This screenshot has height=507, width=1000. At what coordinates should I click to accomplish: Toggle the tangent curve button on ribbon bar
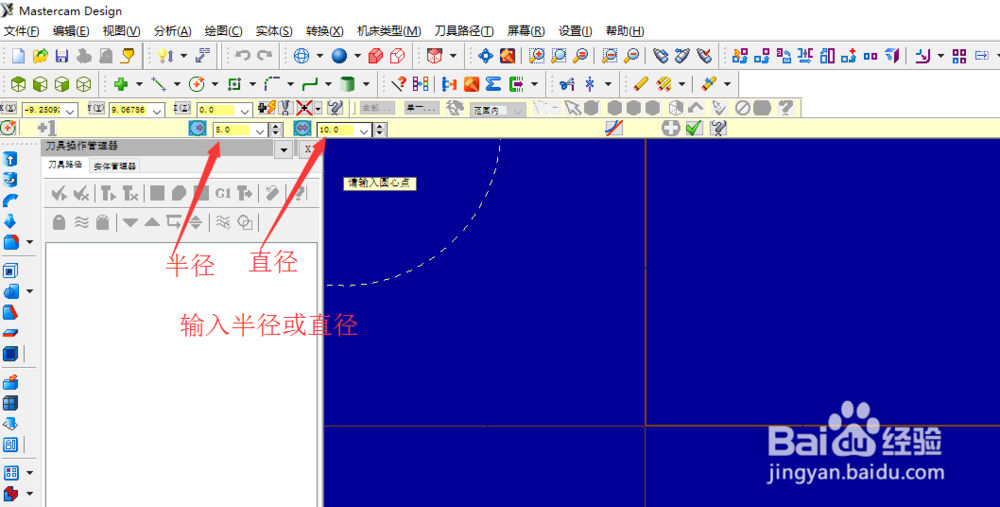[614, 129]
